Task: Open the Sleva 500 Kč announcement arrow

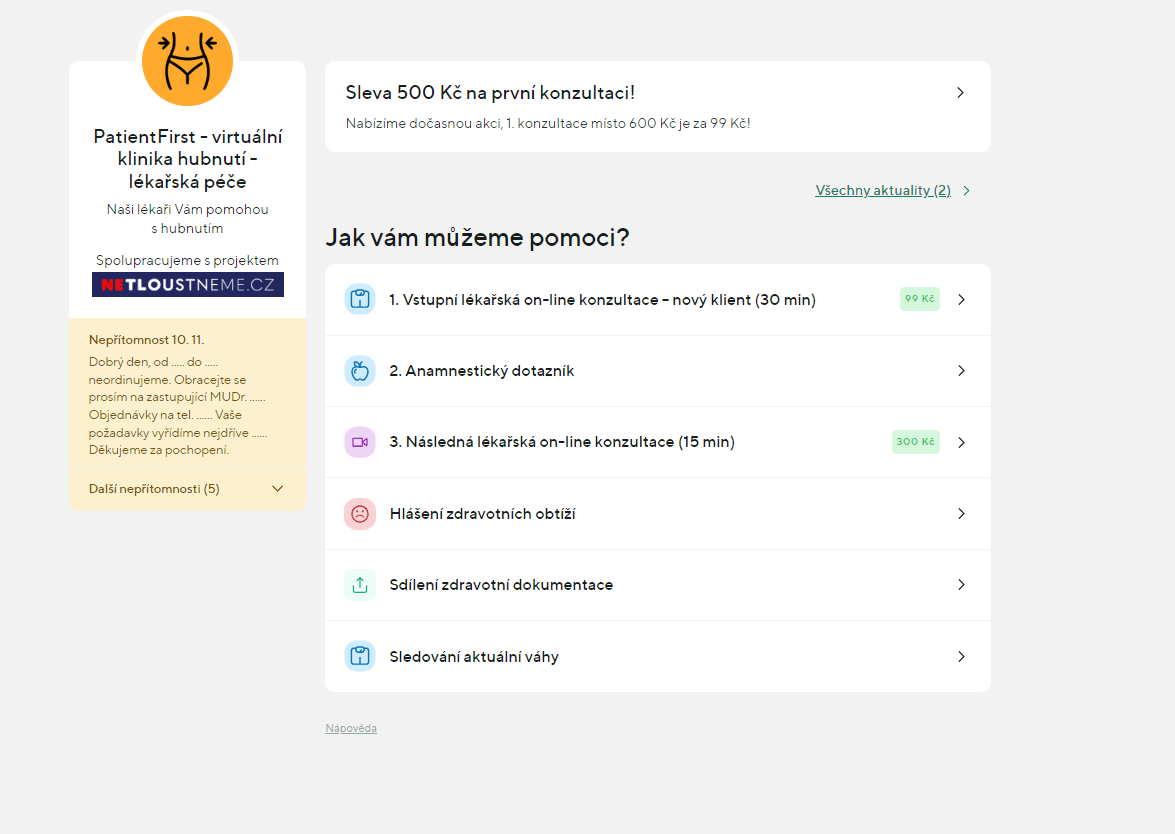Action: (960, 93)
